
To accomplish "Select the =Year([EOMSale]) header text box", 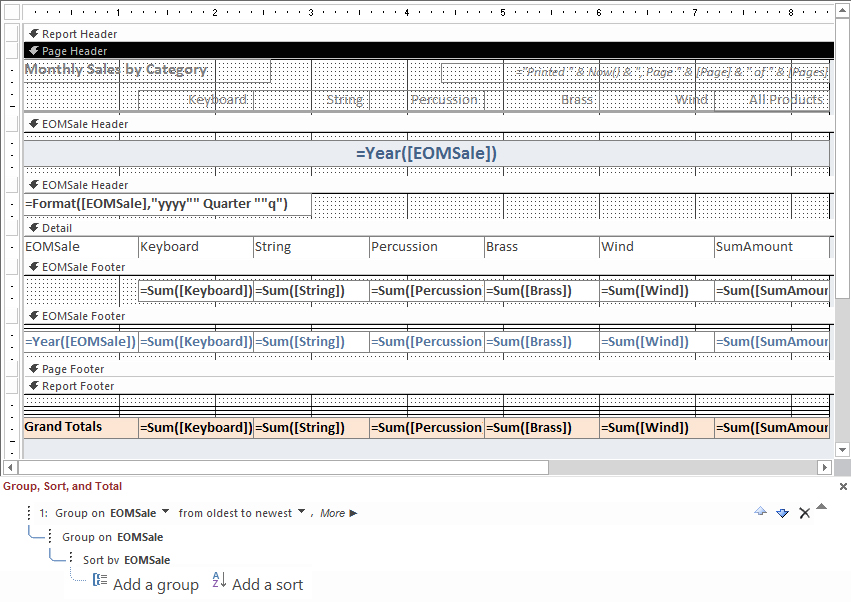I will (x=426, y=153).
